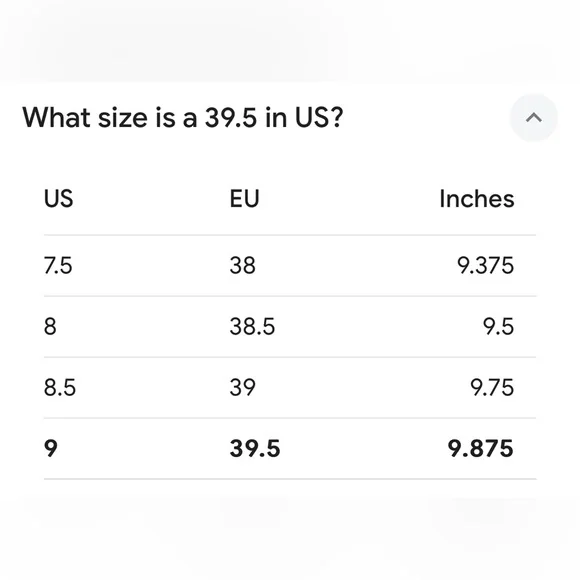
Task: Select the Inches column header
Action: [477, 199]
